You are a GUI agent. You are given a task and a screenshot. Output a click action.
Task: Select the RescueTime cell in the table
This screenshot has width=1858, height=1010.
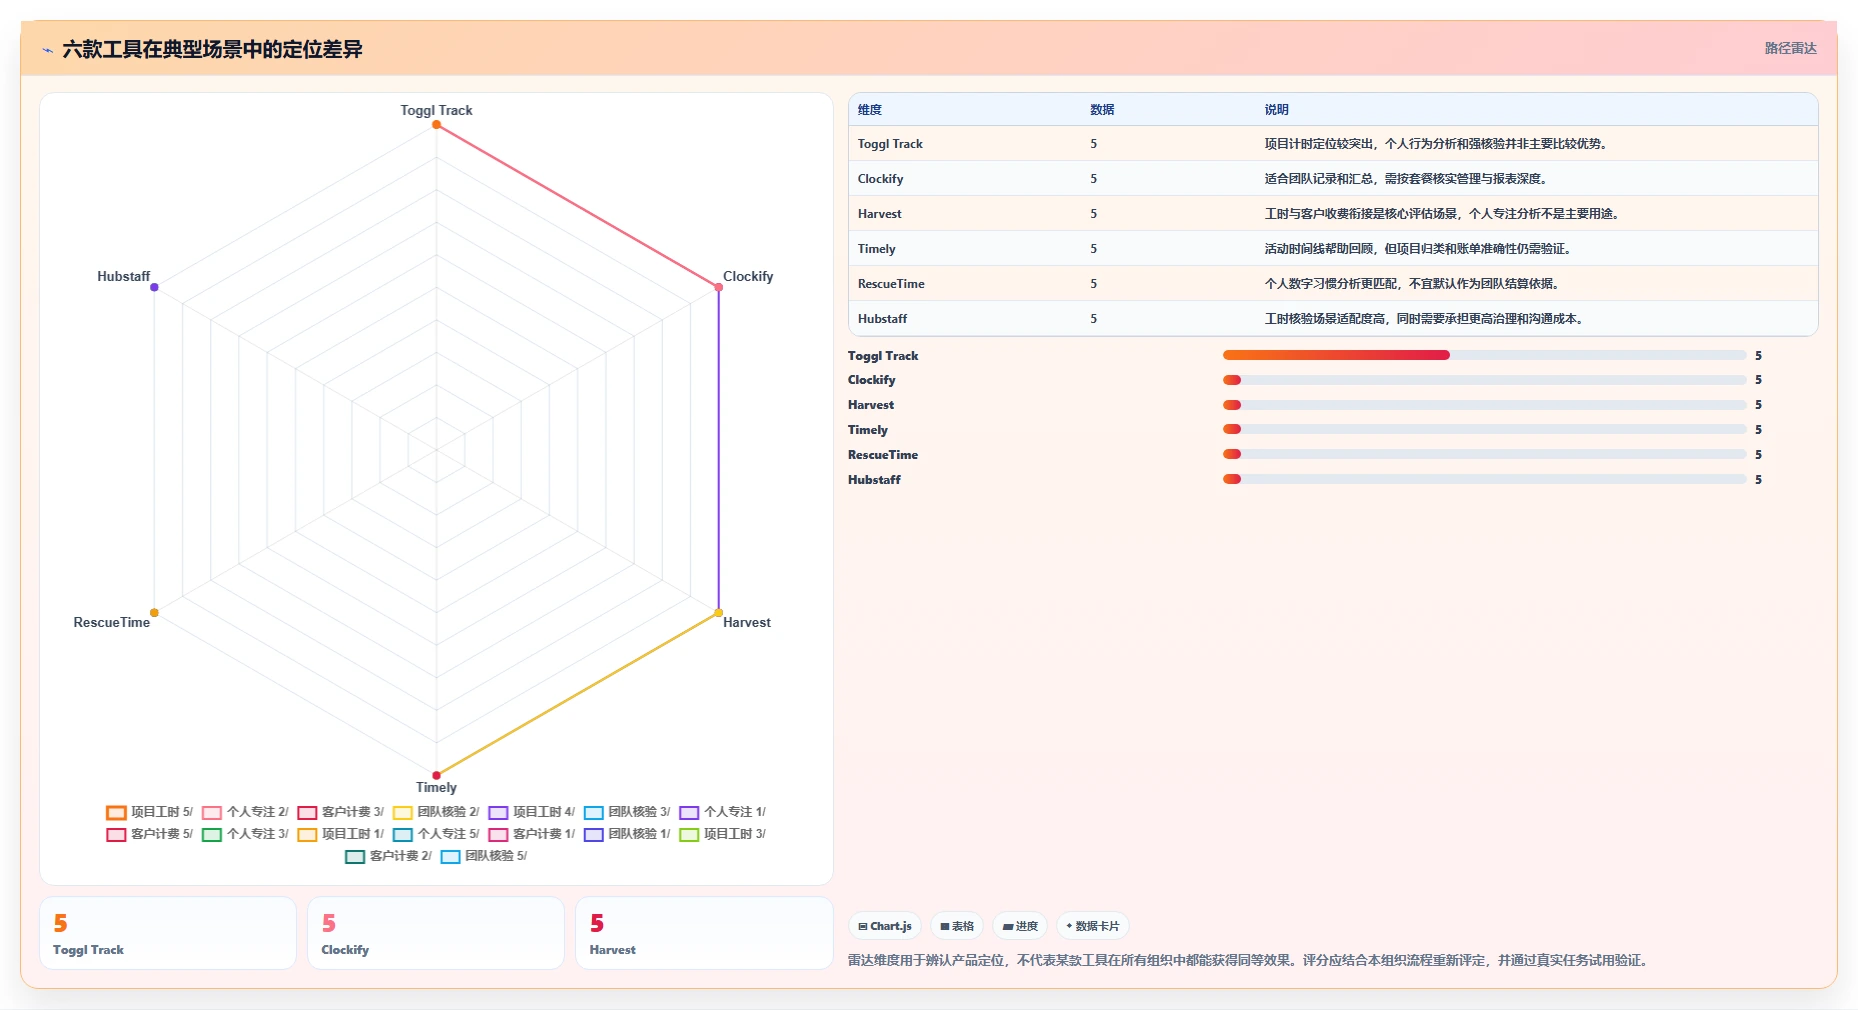click(891, 284)
